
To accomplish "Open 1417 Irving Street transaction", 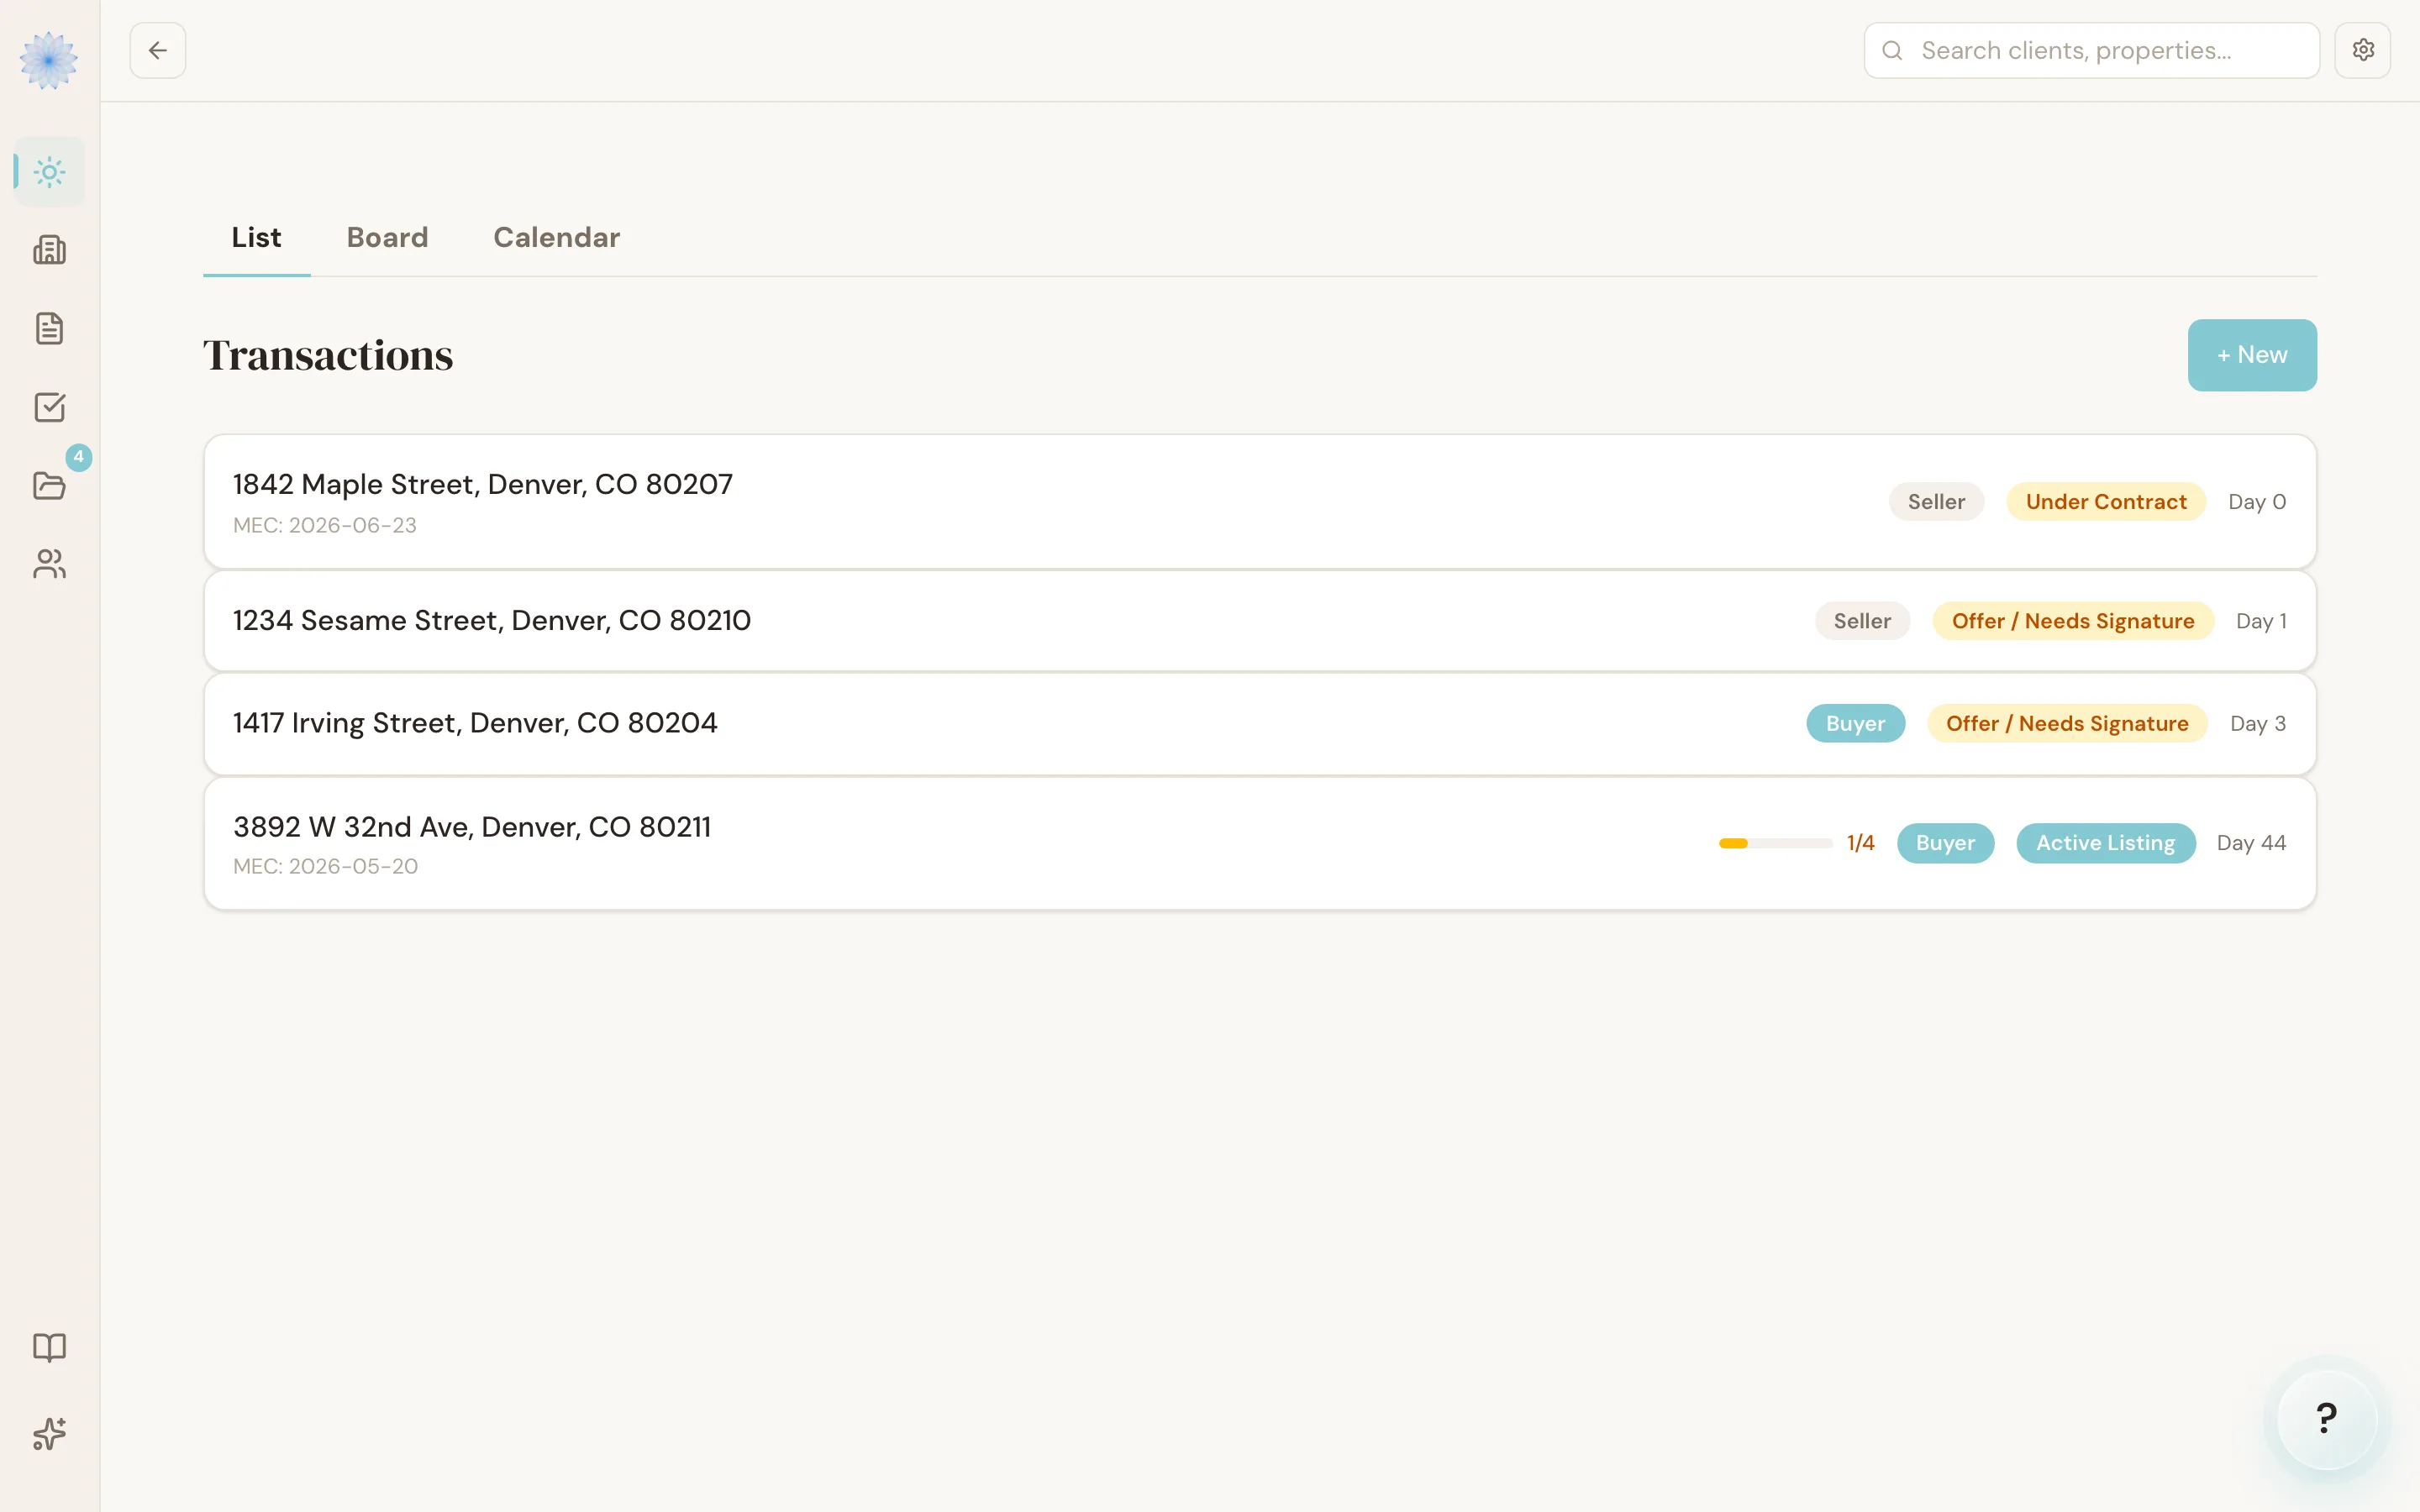I will (1259, 724).
